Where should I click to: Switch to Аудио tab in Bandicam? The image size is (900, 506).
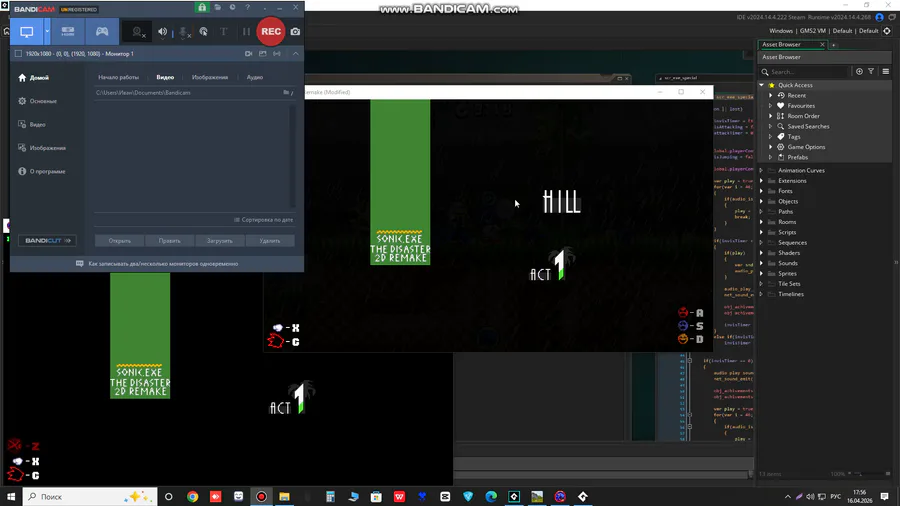point(254,77)
